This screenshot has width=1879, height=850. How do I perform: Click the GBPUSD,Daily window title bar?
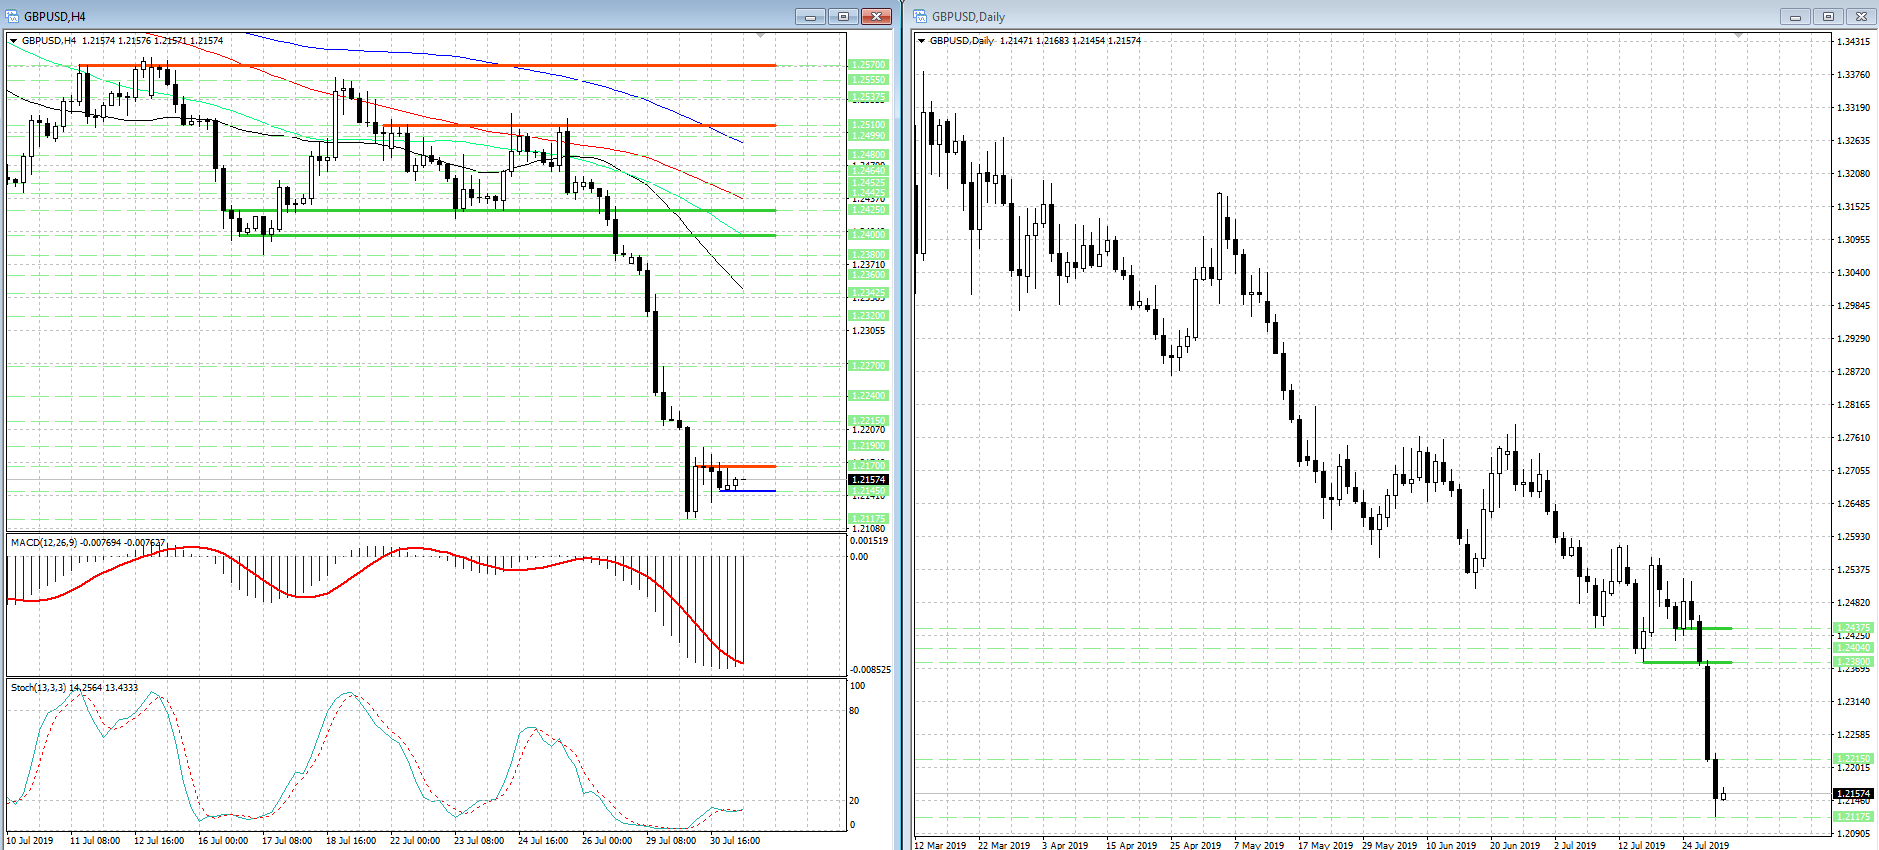1300,16
